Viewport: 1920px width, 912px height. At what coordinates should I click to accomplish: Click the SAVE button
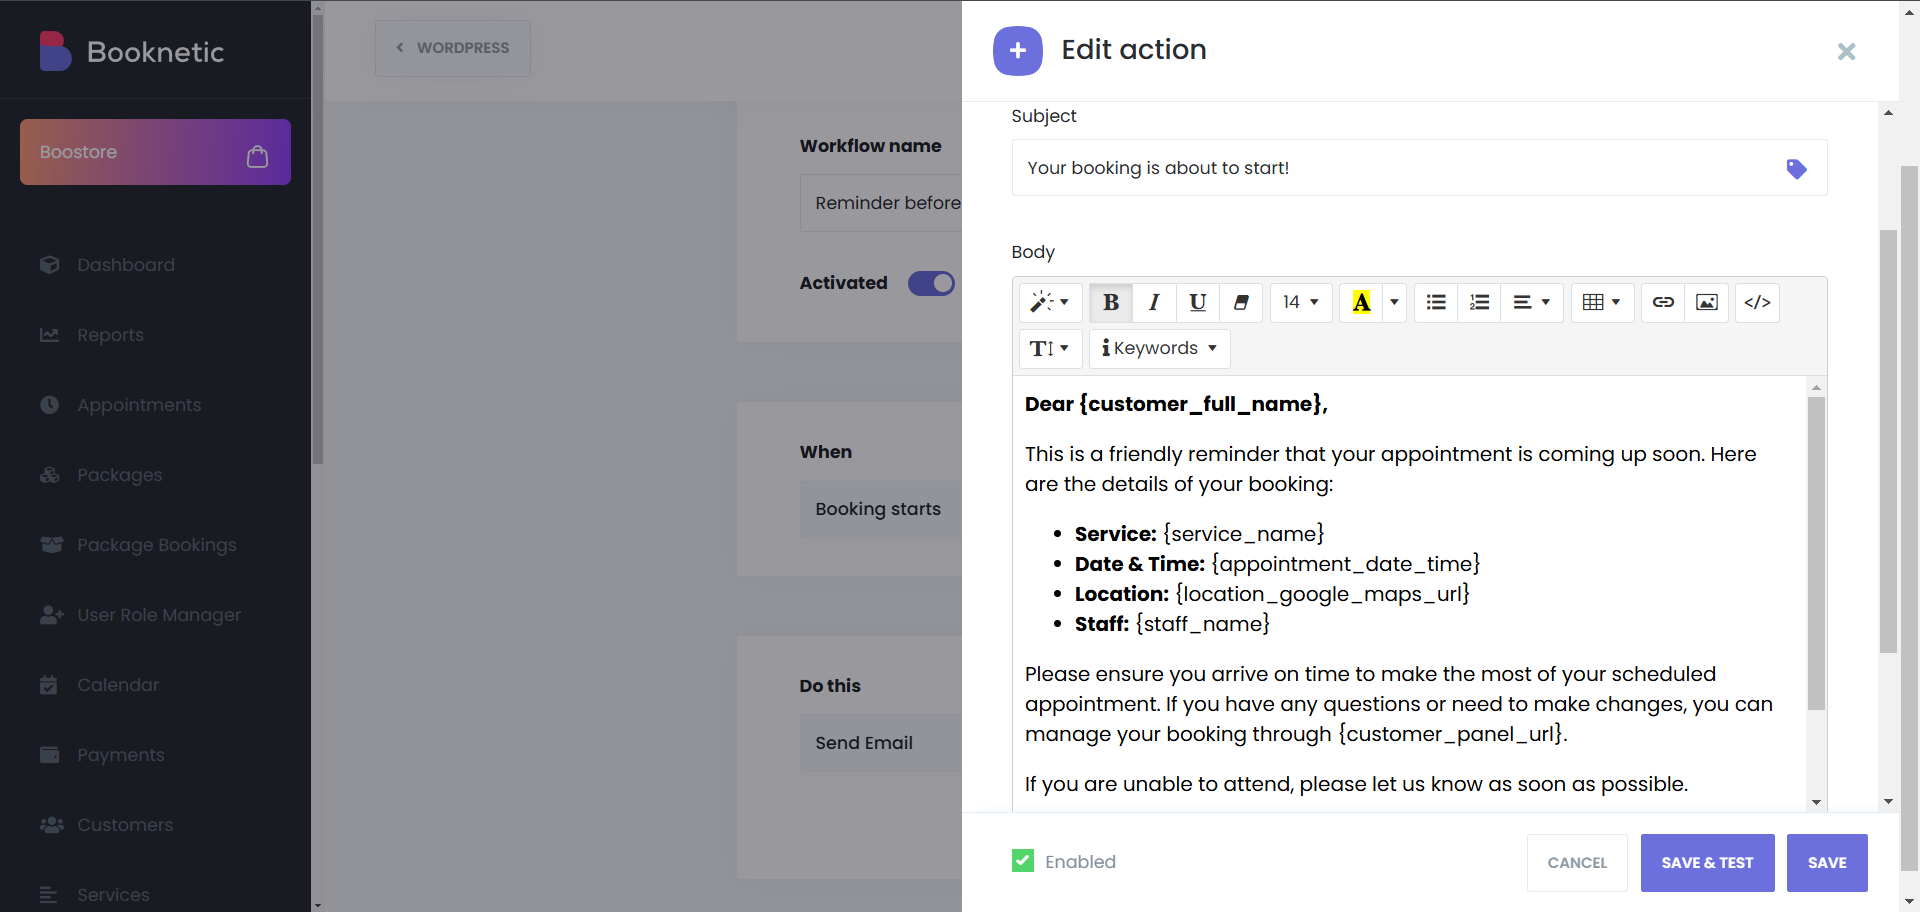[1827, 863]
